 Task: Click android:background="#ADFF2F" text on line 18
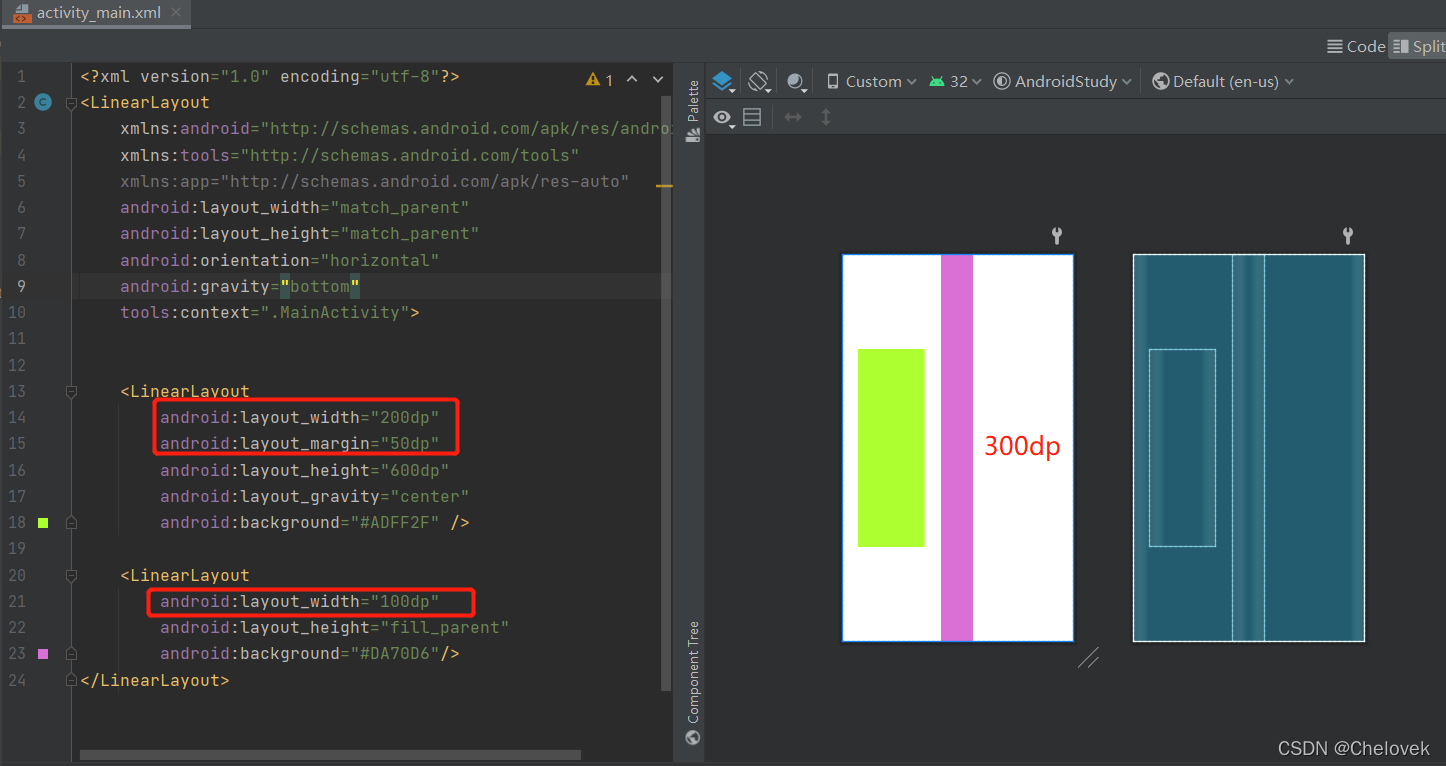pos(300,523)
